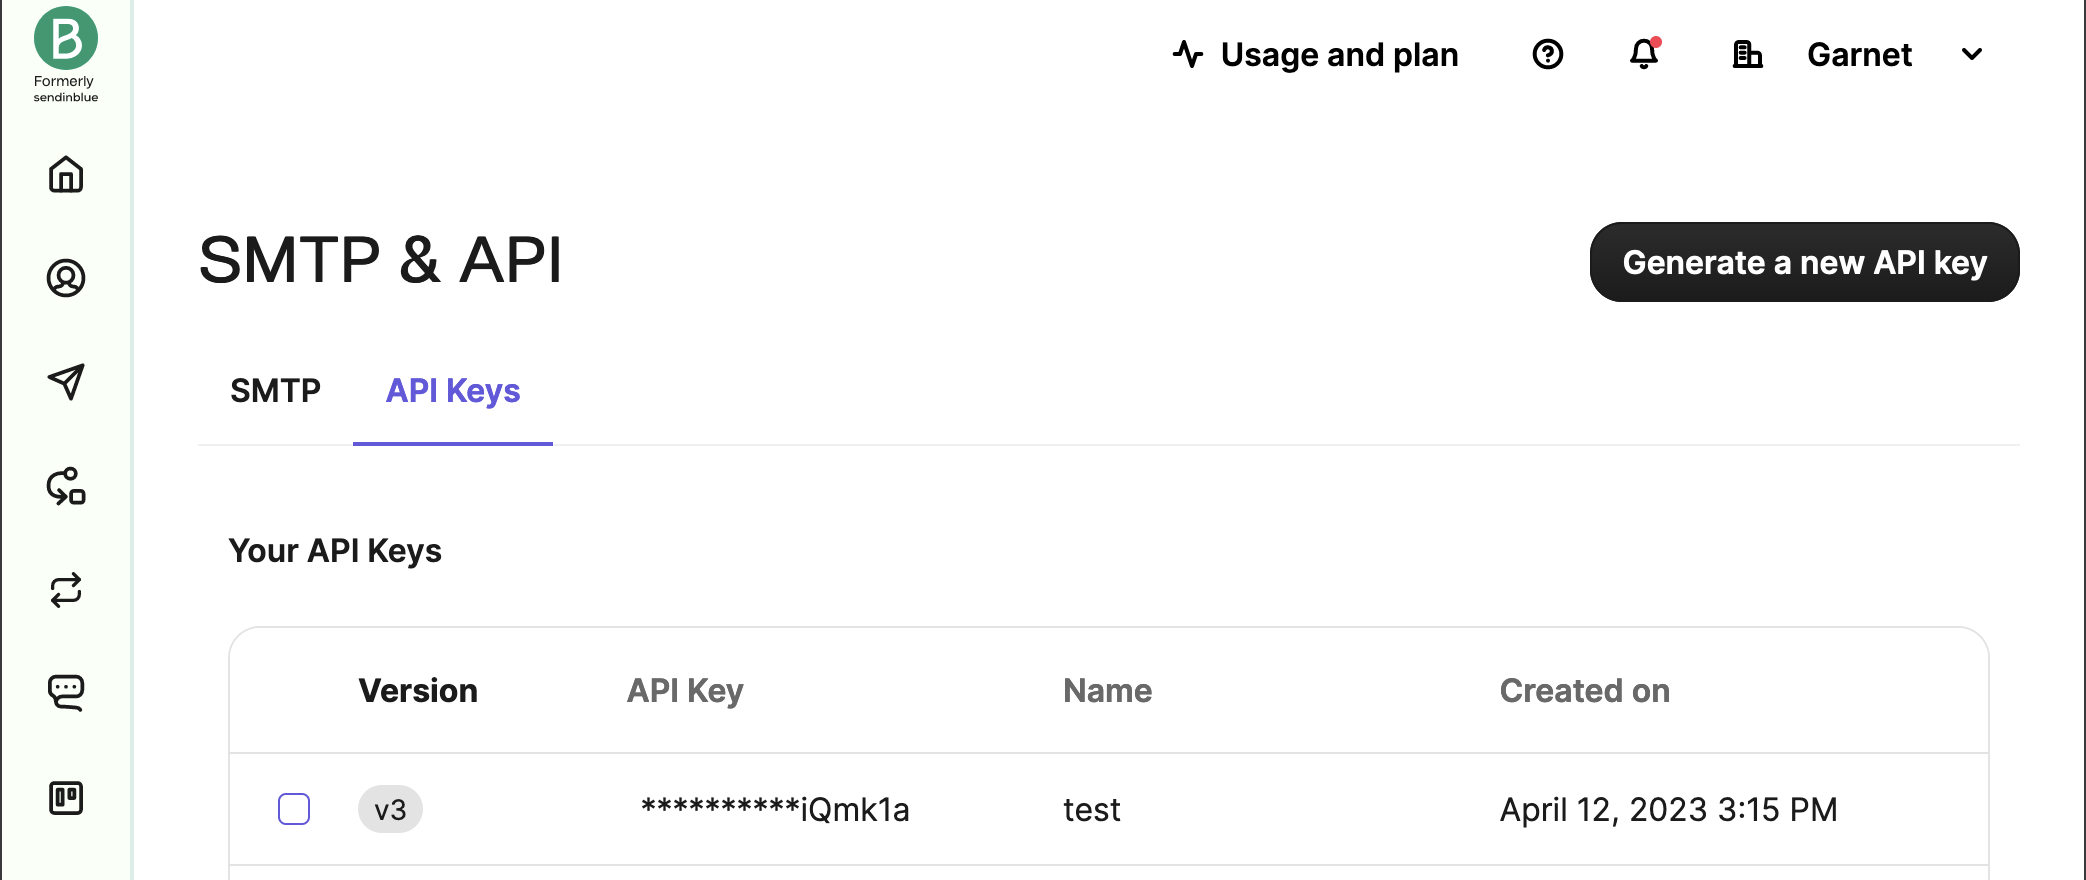Open the Deals board icon

coord(65,798)
